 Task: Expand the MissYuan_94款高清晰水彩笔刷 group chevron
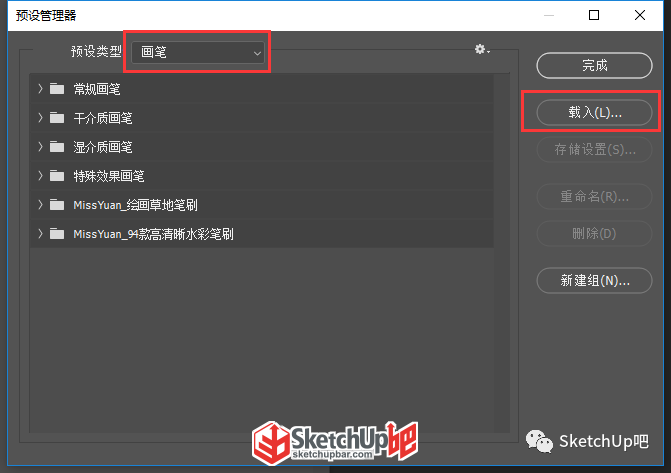40,234
